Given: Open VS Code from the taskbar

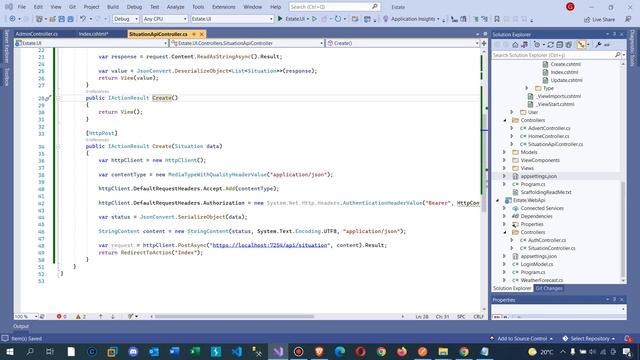Looking at the screenshot, I should [x=237, y=351].
